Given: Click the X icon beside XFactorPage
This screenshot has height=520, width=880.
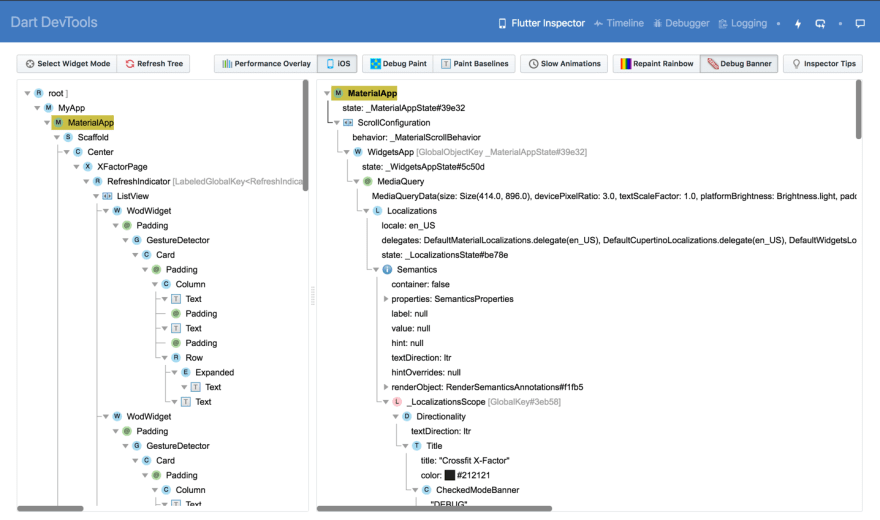Looking at the screenshot, I should tap(88, 167).
